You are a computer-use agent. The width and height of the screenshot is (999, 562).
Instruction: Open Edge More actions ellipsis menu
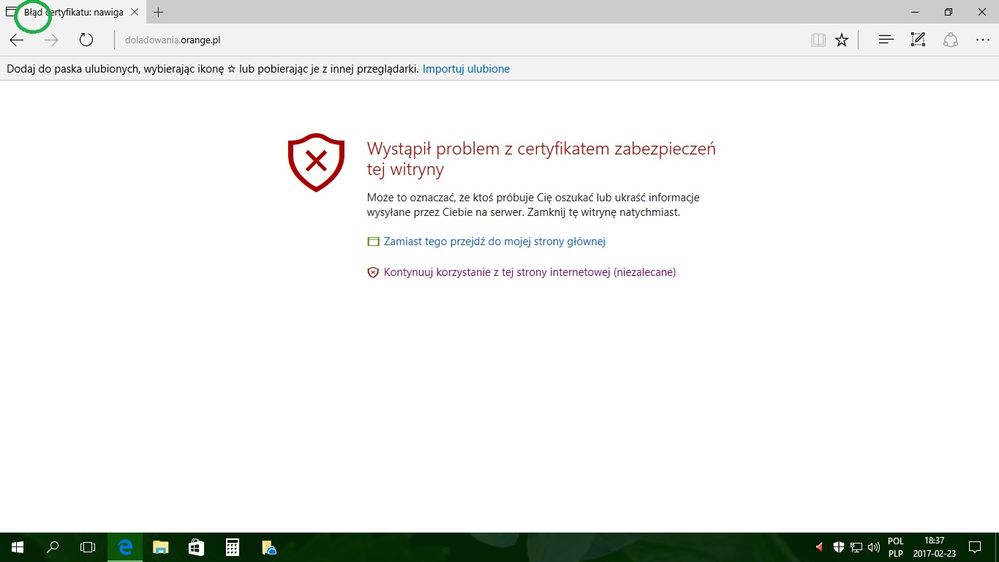[982, 40]
